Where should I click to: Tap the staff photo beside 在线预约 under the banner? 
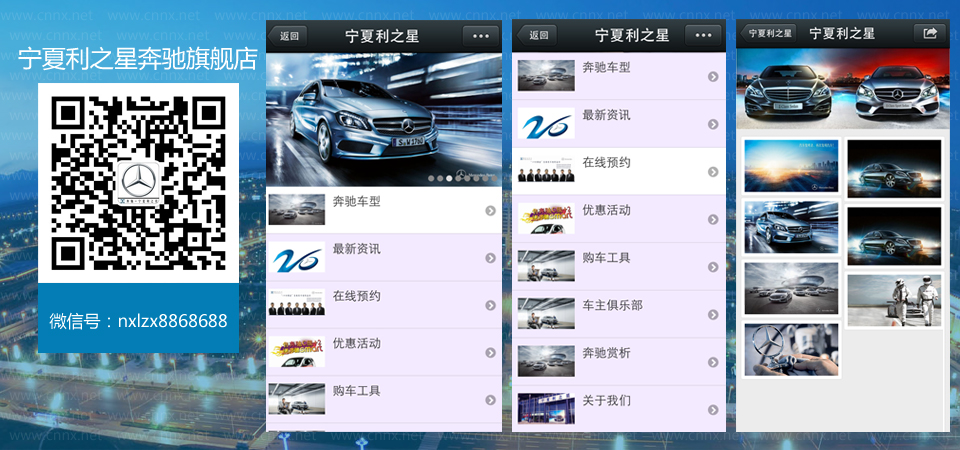coord(296,303)
